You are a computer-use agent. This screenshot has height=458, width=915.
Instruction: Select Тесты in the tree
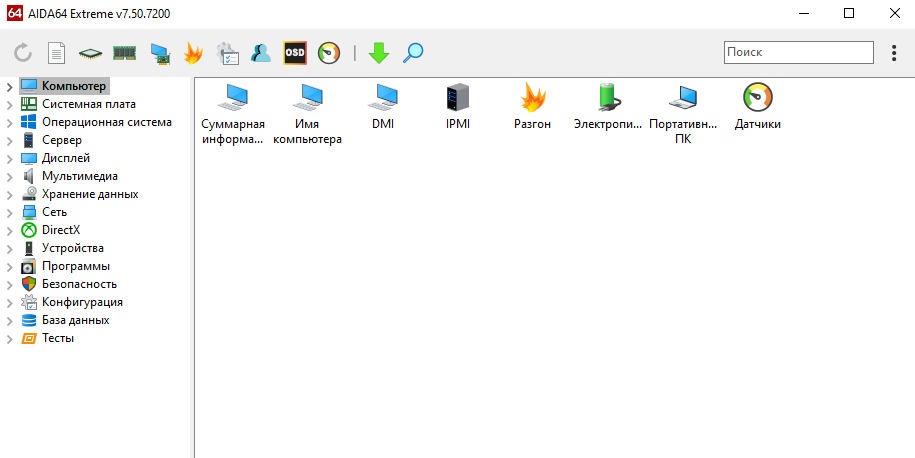pyautogui.click(x=58, y=338)
